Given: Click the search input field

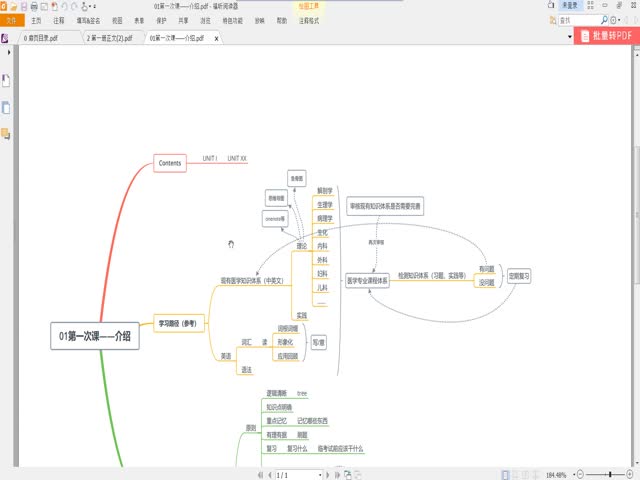Looking at the screenshot, I should pos(577,19).
